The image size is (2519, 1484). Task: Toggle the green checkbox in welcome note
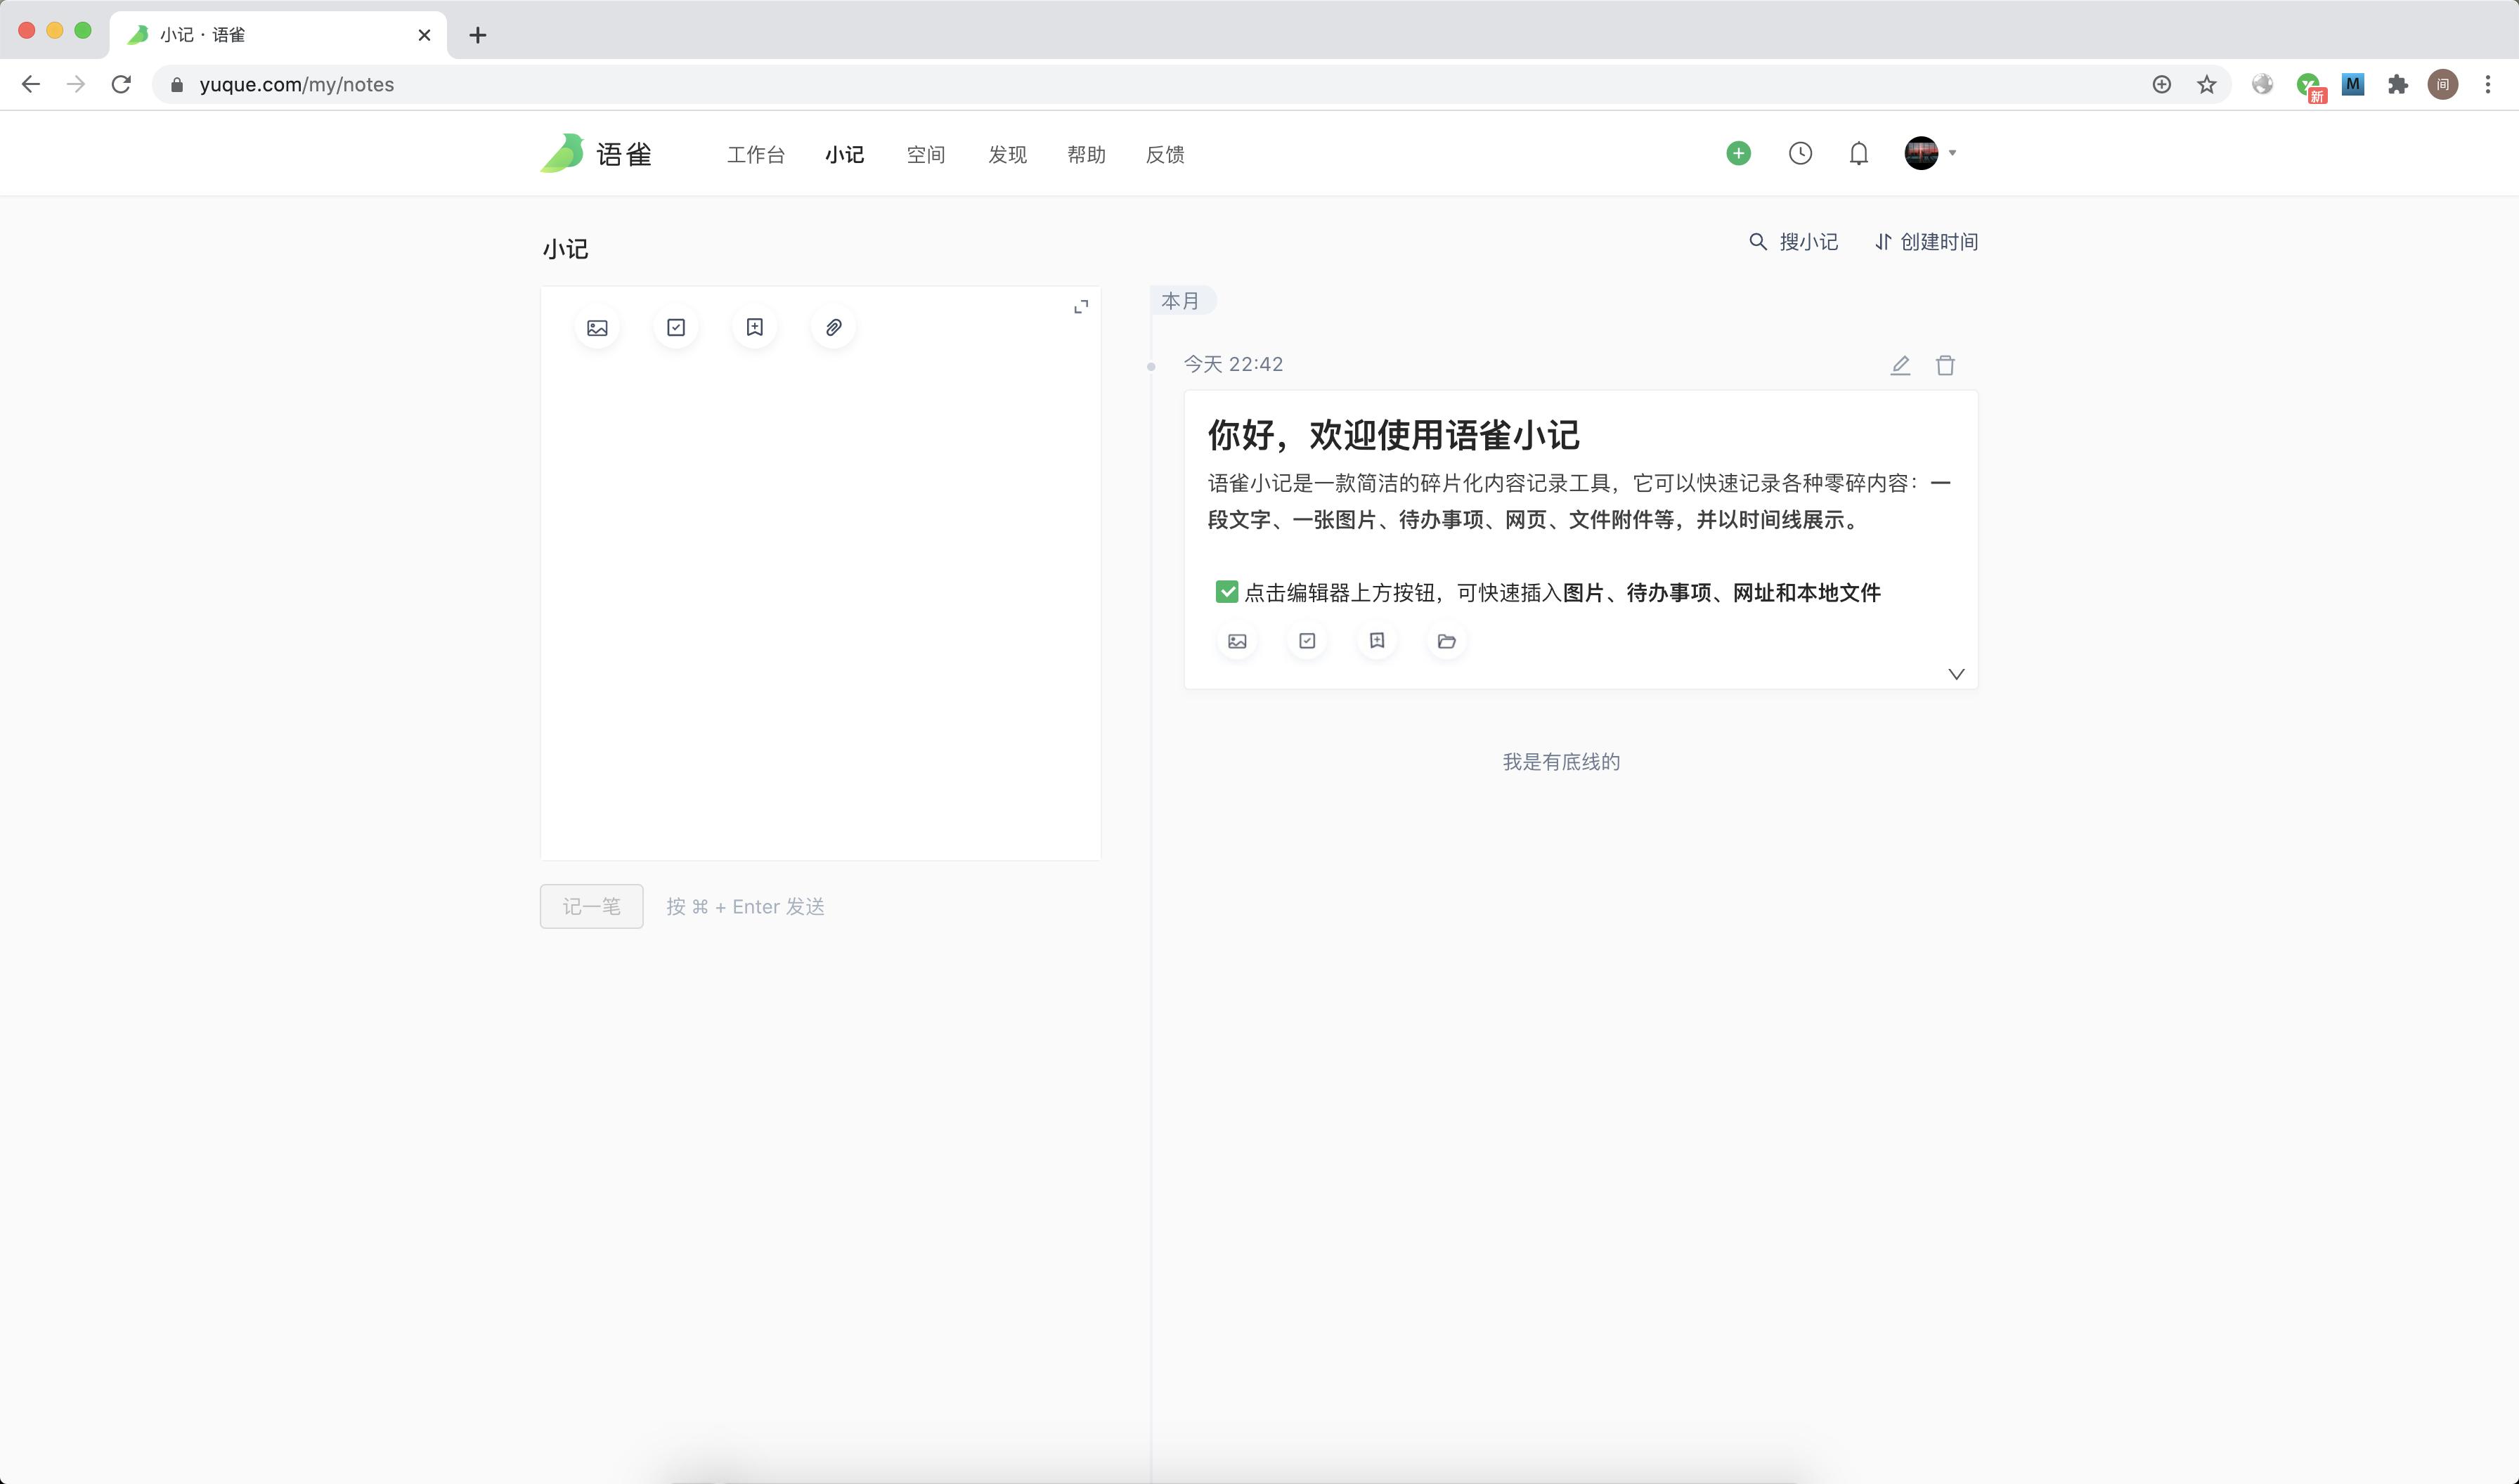(1226, 591)
